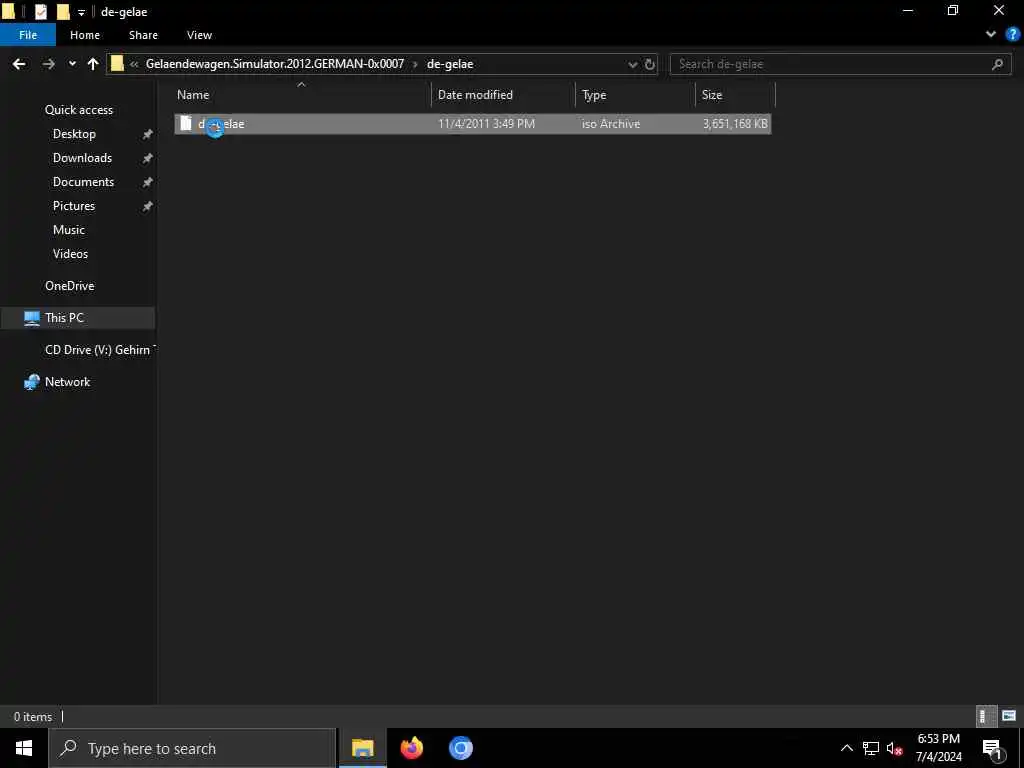Show hidden system tray icons
Image resolution: width=1024 pixels, height=768 pixels.
[x=846, y=748]
